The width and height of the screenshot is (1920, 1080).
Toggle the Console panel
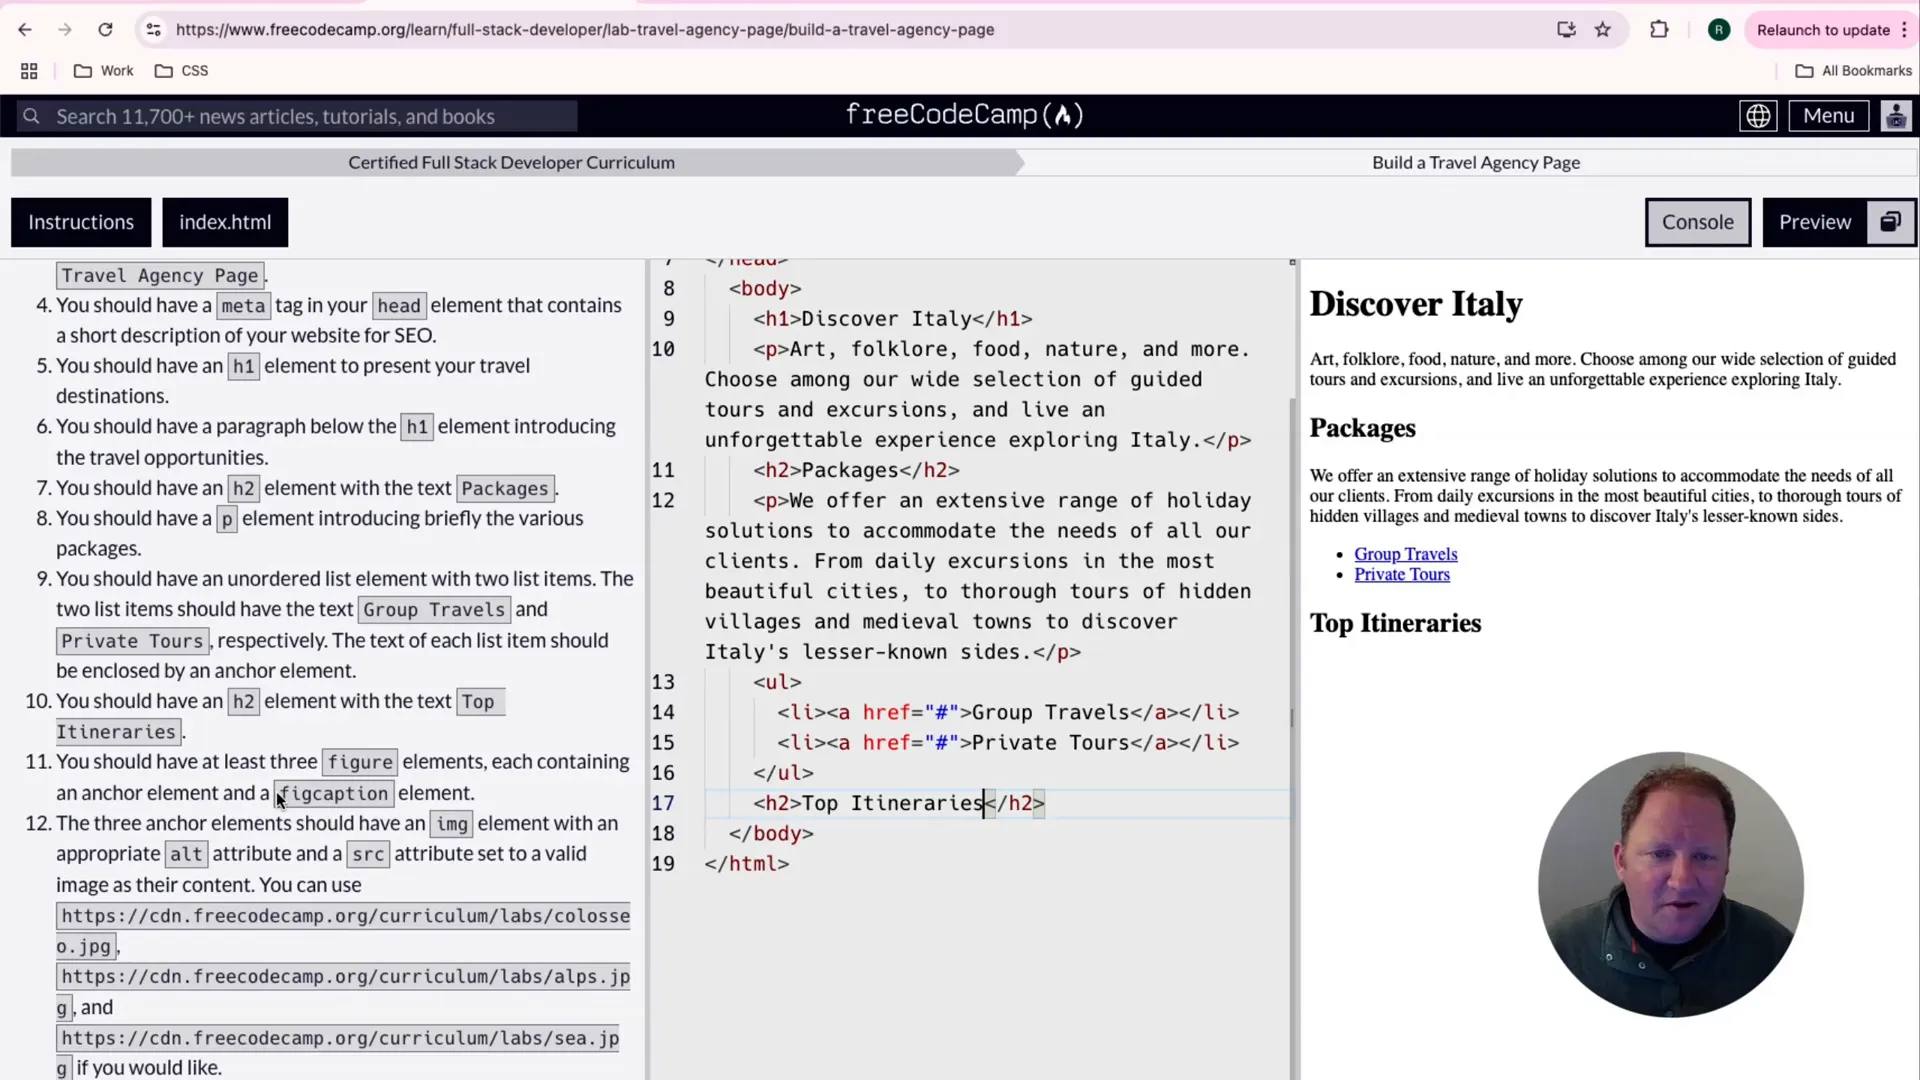pos(1698,222)
